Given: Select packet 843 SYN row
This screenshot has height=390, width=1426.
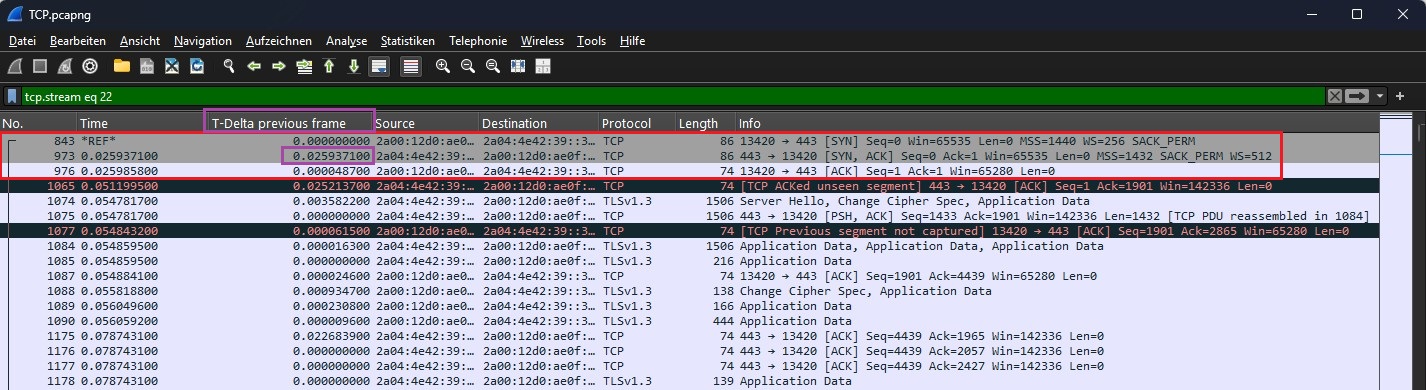Looking at the screenshot, I should pos(689,141).
